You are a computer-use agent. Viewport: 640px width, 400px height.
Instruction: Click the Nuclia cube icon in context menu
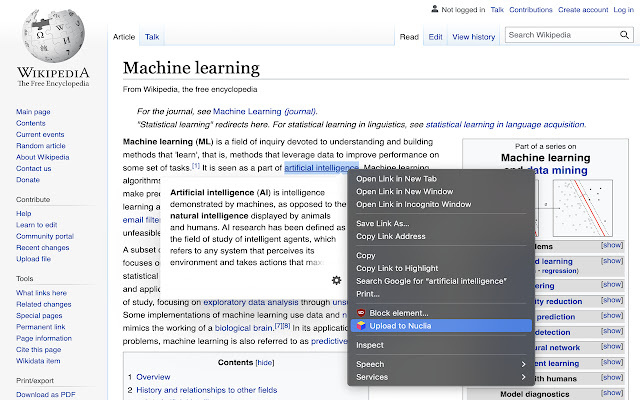[361, 326]
